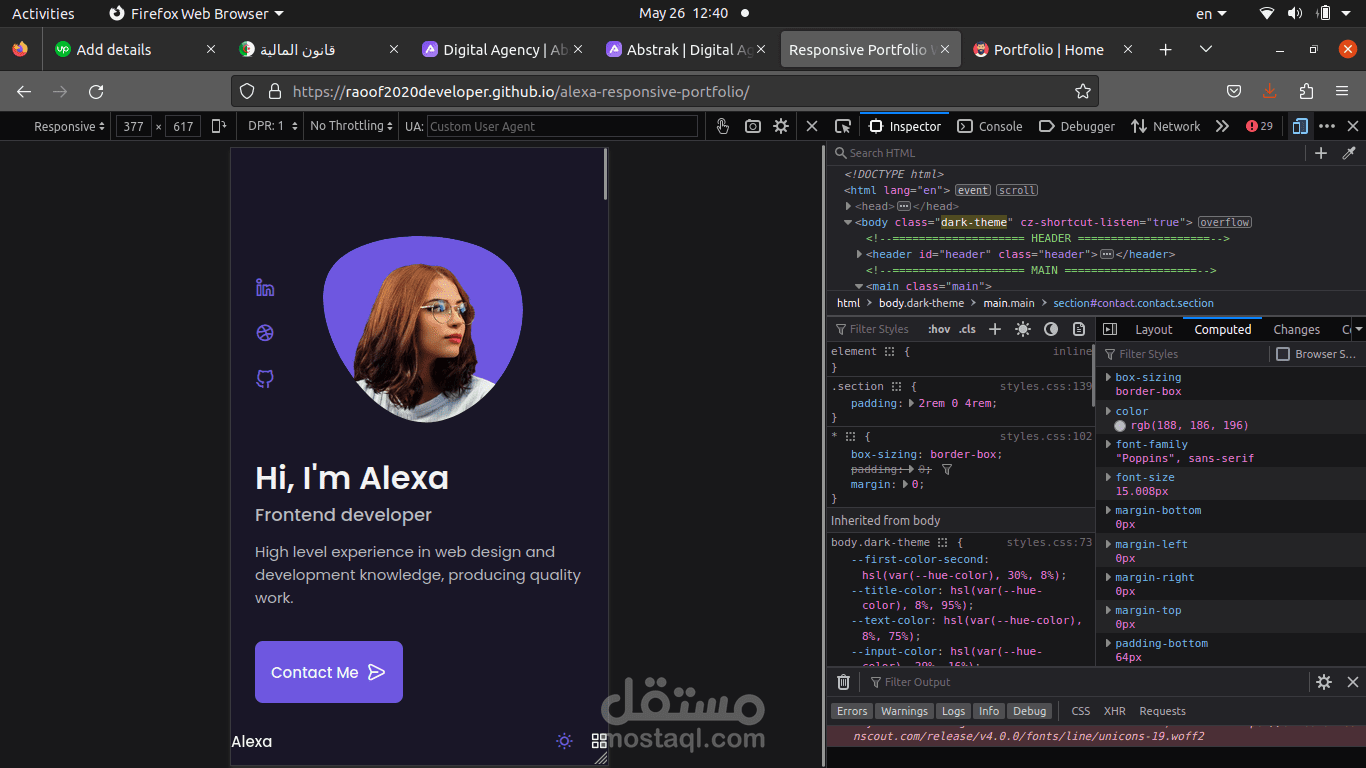Click the styles.css:139 source link
1366x768 pixels.
pyautogui.click(x=1046, y=386)
